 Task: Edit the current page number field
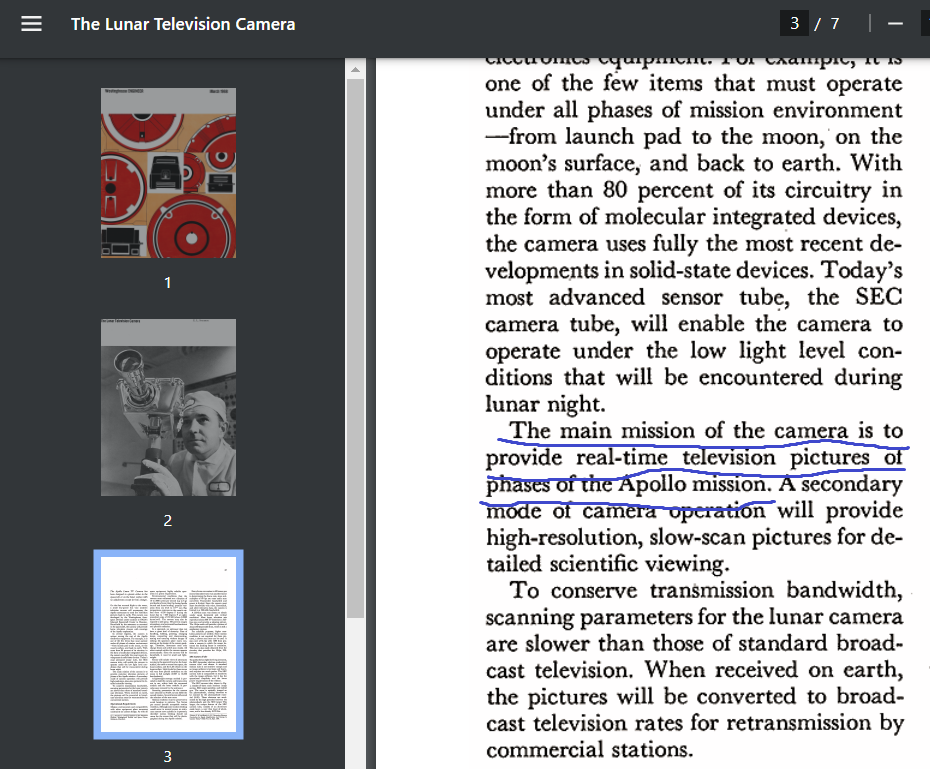click(x=794, y=24)
